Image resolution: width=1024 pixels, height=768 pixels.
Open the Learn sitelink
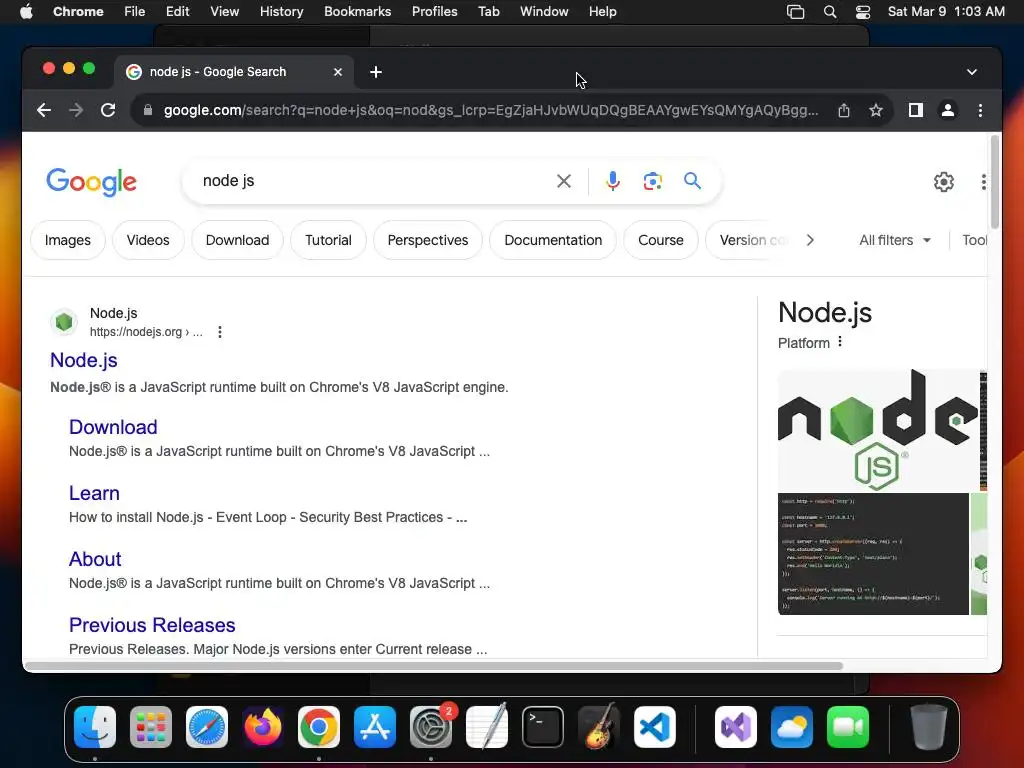point(94,493)
